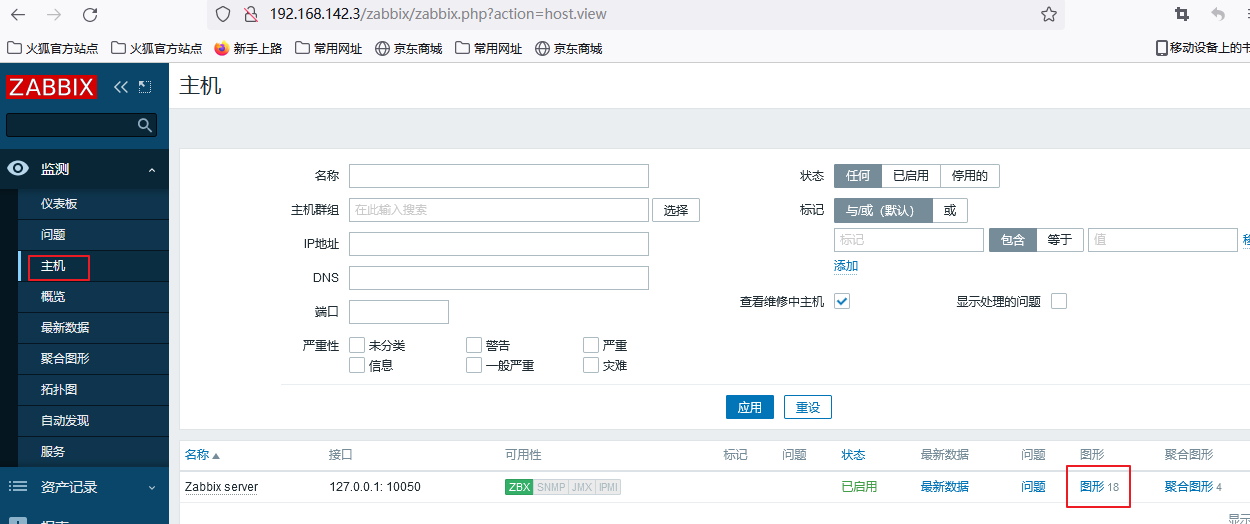Click the insecure connection lock icon
The image size is (1250, 524).
point(251,14)
